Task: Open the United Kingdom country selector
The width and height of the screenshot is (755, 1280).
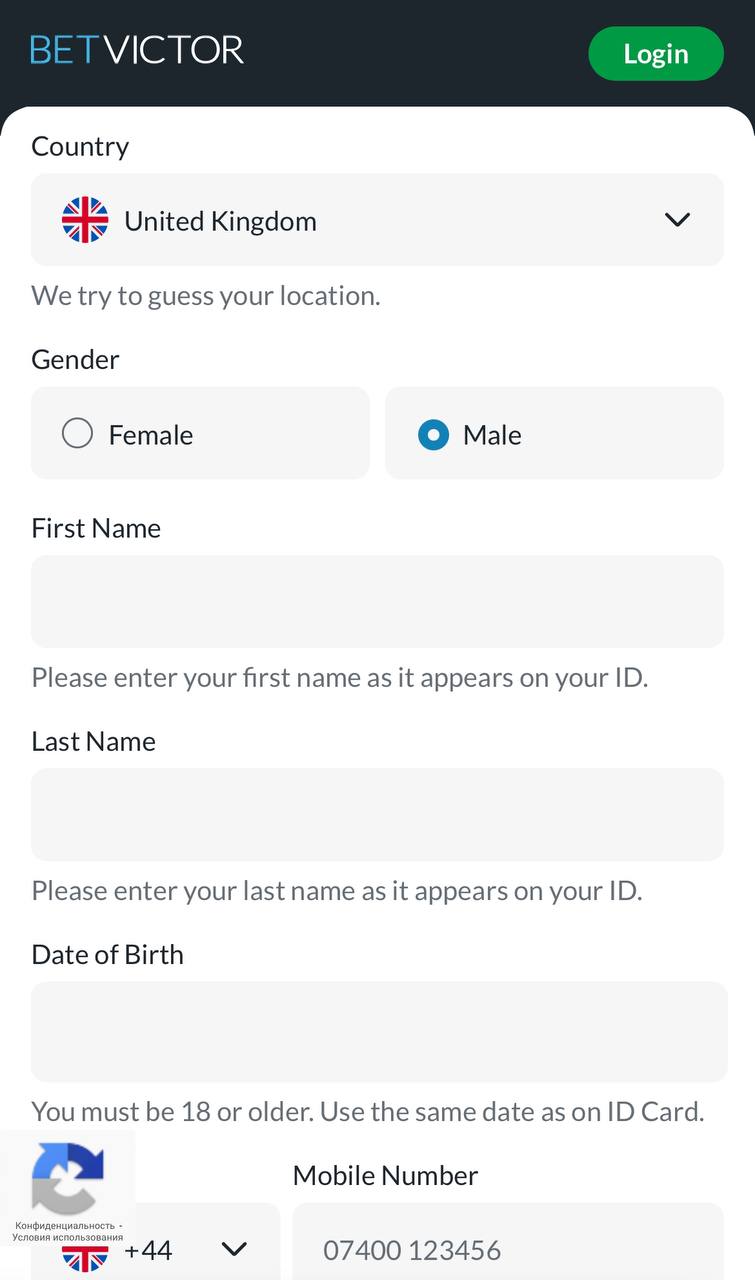Action: point(377,220)
